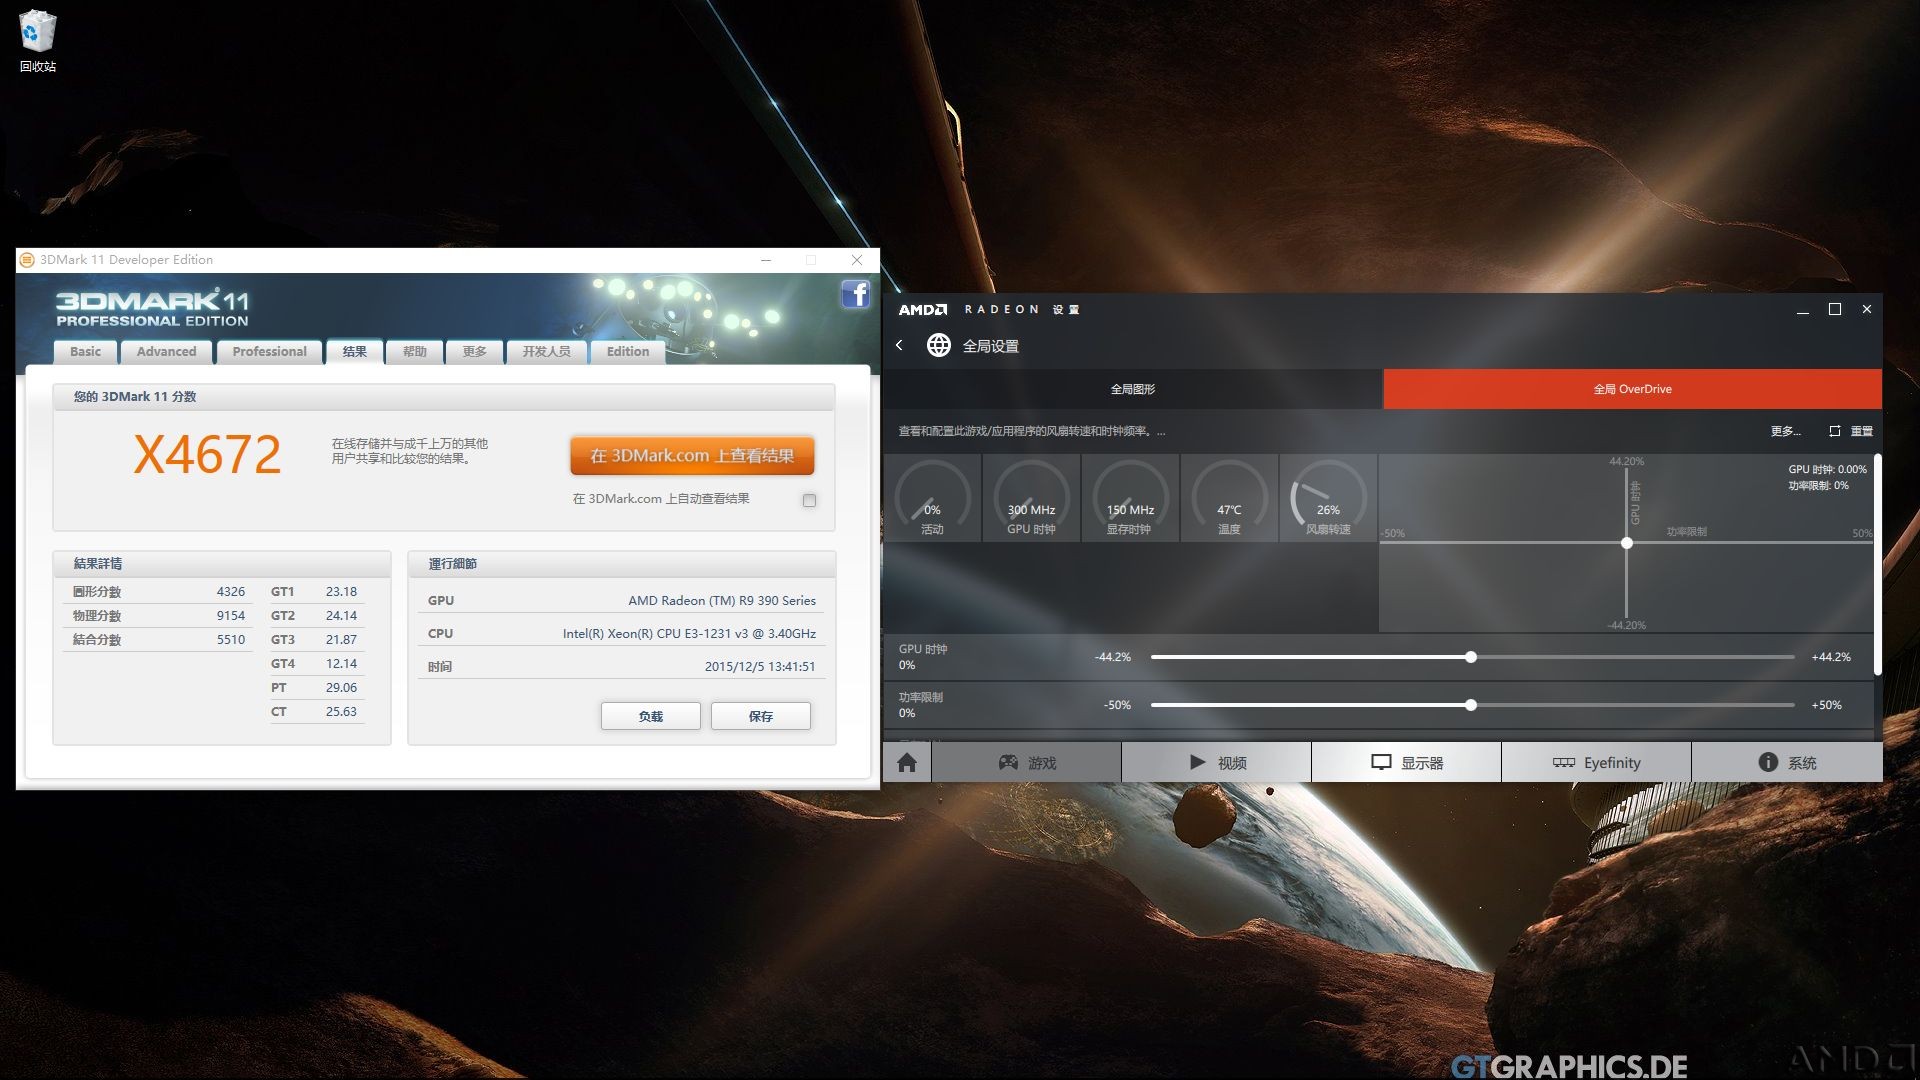Click the 3DMark 11 title bar icon
The height and width of the screenshot is (1080, 1920).
pos(28,260)
